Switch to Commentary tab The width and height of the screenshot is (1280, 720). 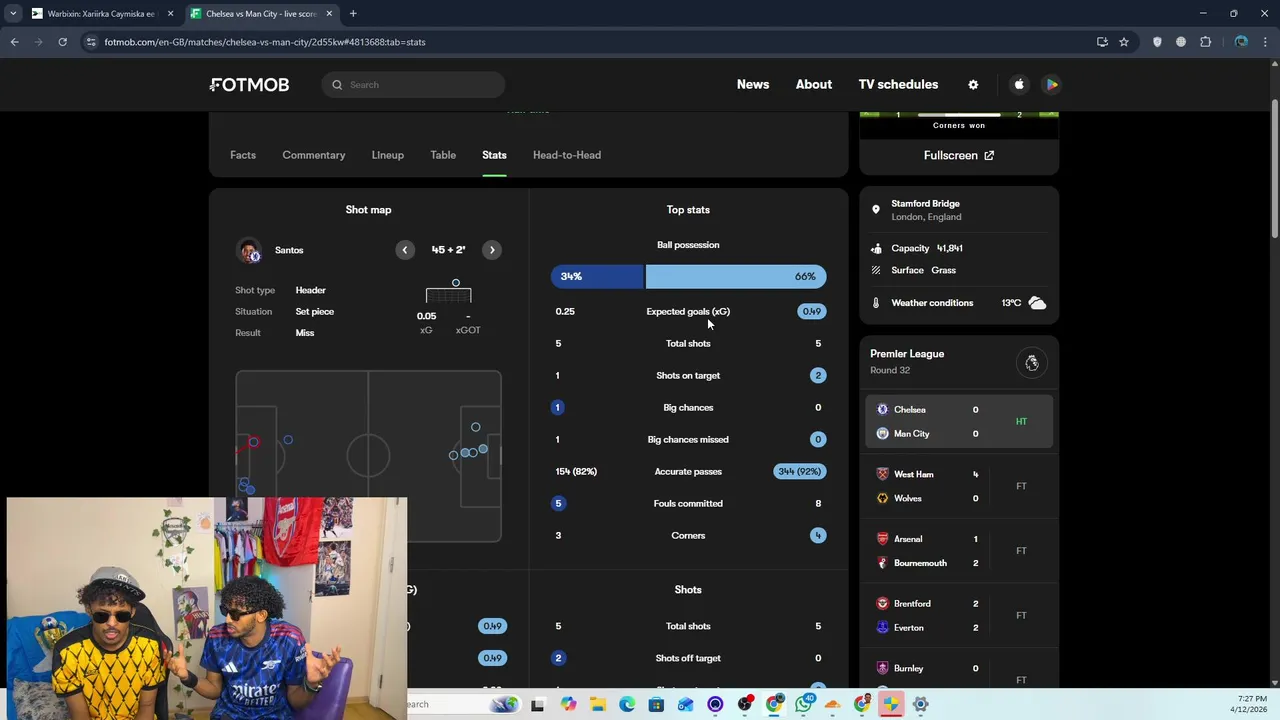point(314,155)
